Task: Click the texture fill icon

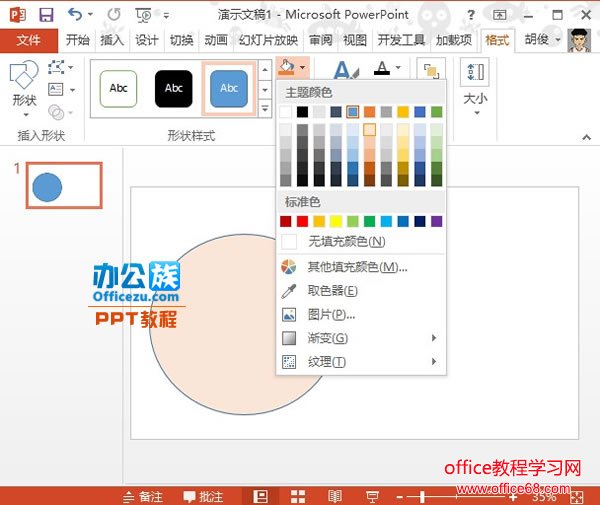Action: (289, 362)
